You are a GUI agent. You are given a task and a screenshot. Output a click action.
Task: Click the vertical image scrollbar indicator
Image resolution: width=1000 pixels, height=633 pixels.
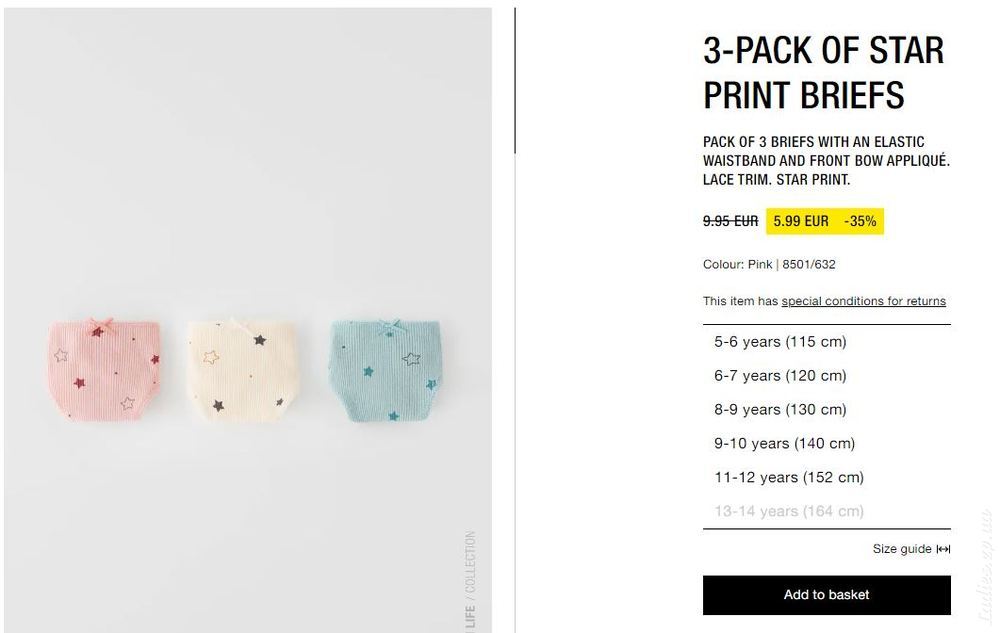tap(515, 80)
